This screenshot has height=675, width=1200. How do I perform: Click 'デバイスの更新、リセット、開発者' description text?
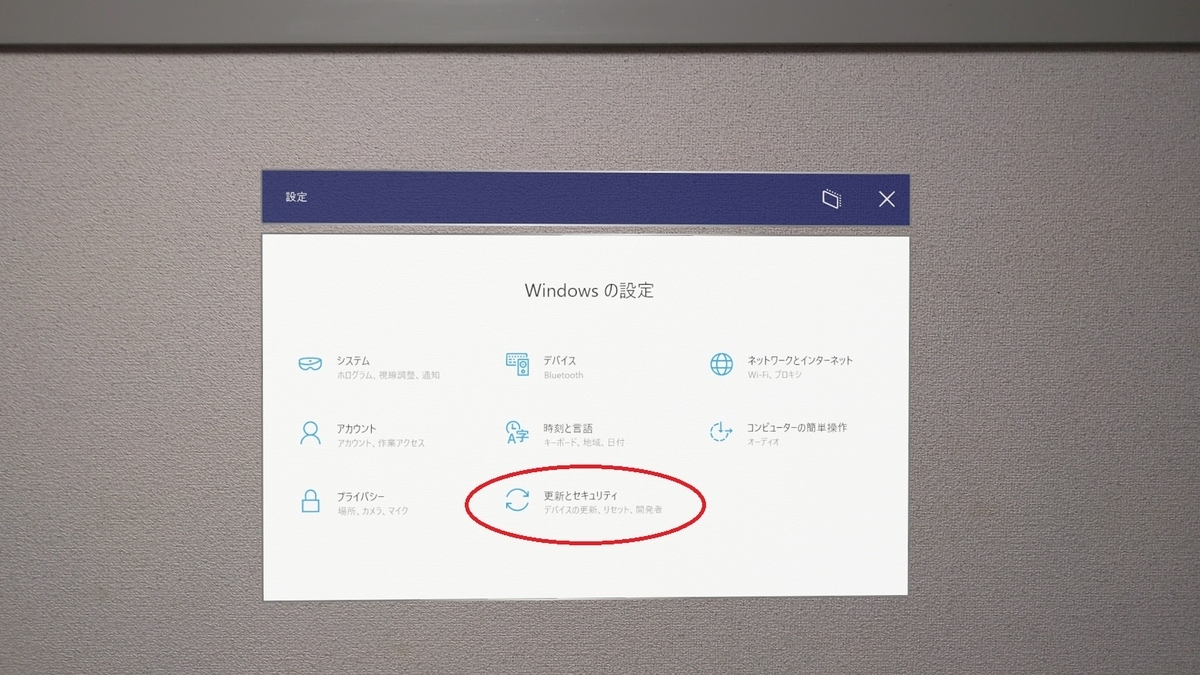tap(603, 510)
